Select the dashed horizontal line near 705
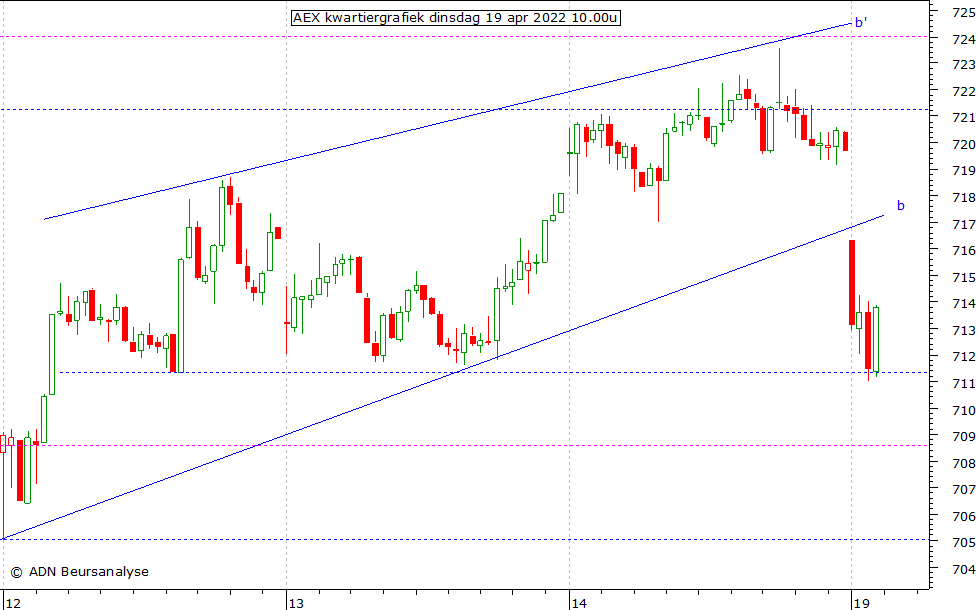The height and width of the screenshot is (610, 980). (500, 539)
